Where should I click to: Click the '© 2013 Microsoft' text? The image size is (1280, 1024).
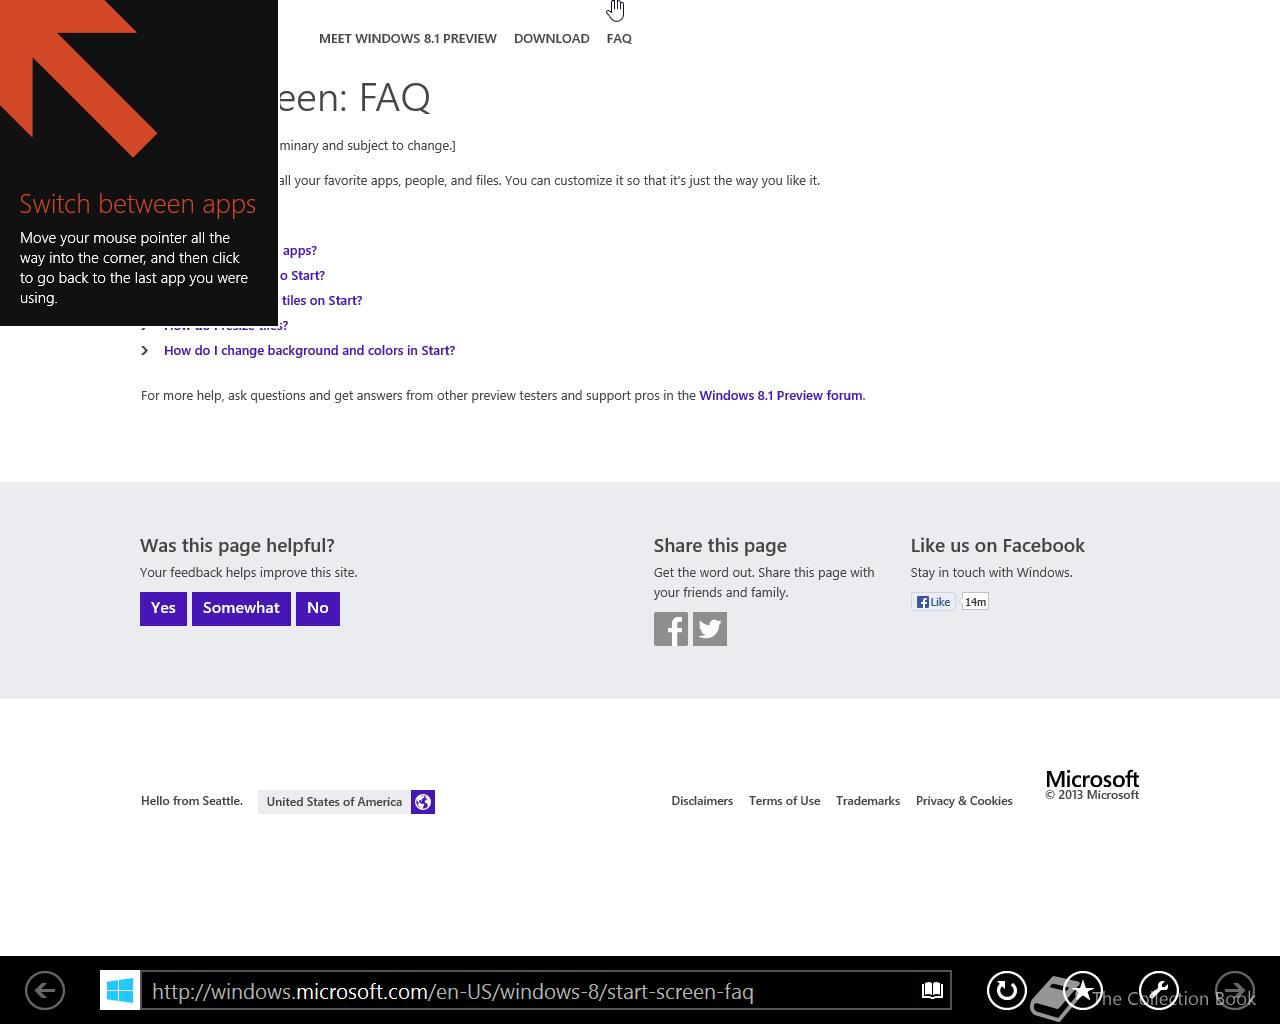(1092, 795)
